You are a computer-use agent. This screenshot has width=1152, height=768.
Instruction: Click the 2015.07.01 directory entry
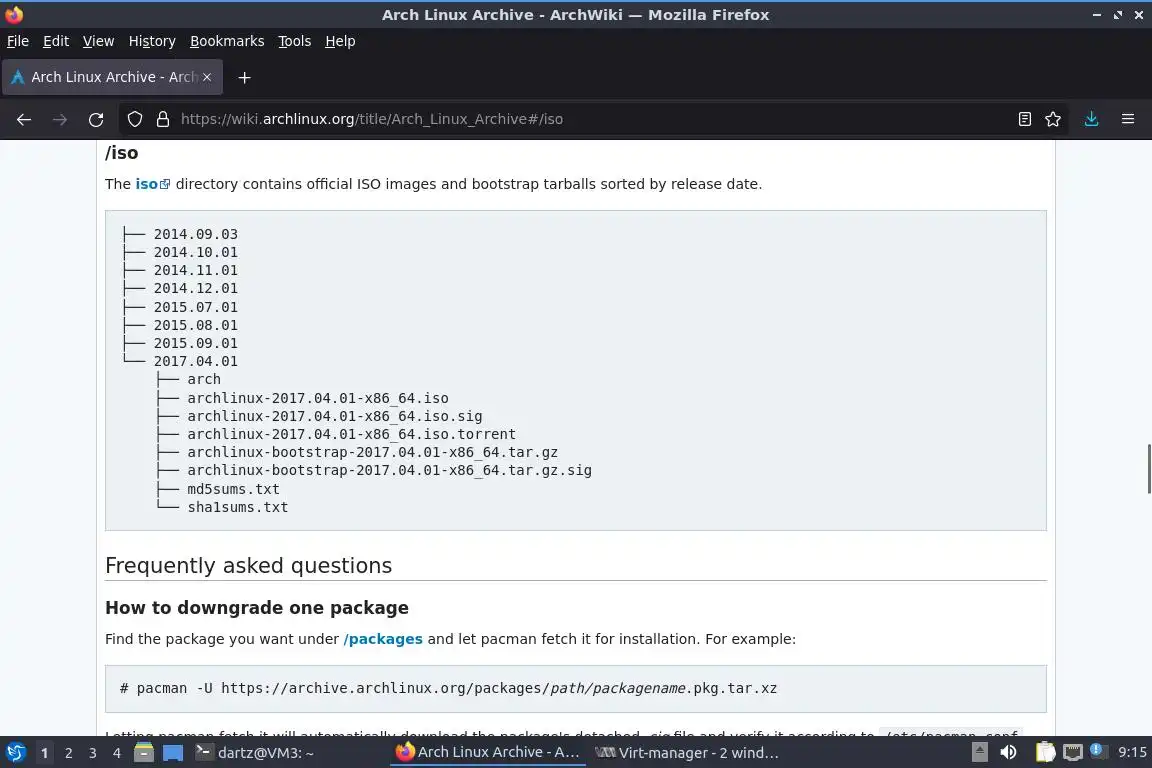pyautogui.click(x=195, y=307)
